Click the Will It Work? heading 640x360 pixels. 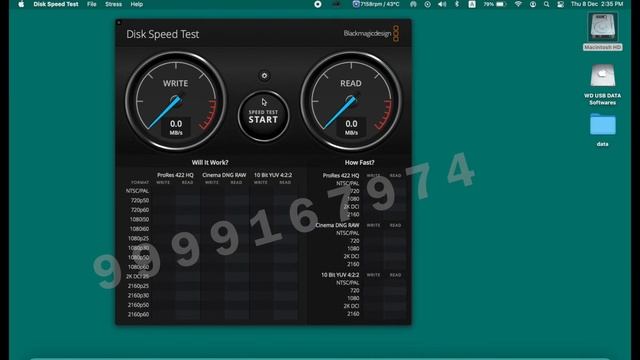click(x=210, y=162)
